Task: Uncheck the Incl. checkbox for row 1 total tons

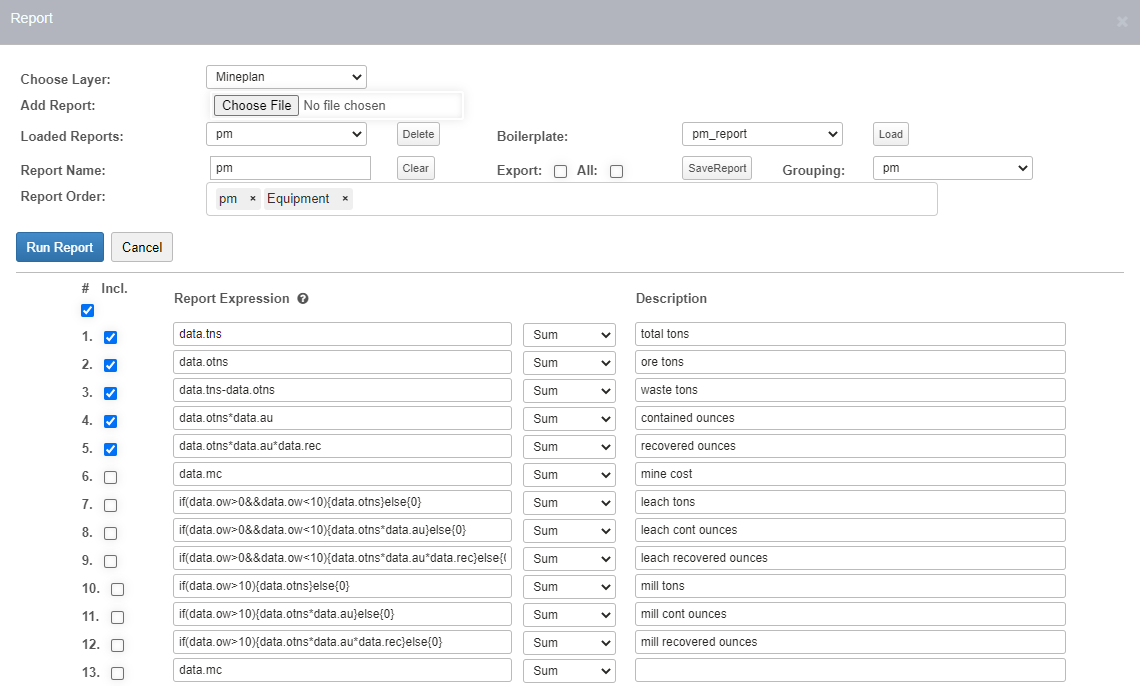Action: [110, 337]
